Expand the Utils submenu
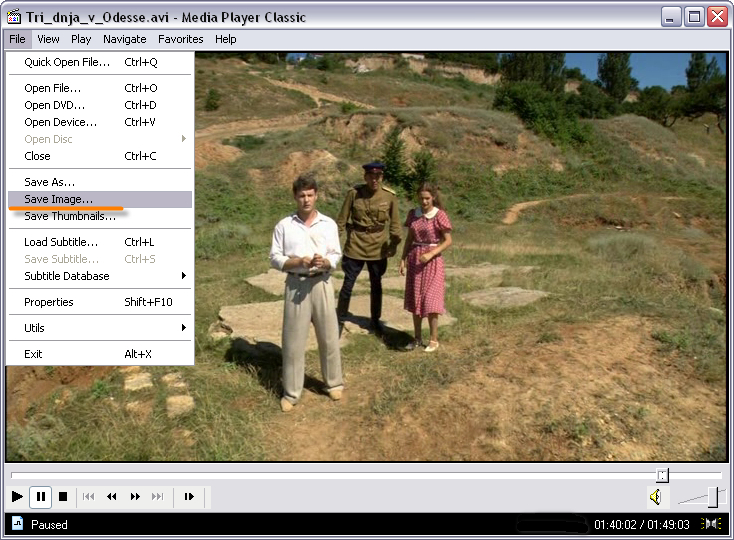Image resolution: width=734 pixels, height=540 pixels. 100,328
